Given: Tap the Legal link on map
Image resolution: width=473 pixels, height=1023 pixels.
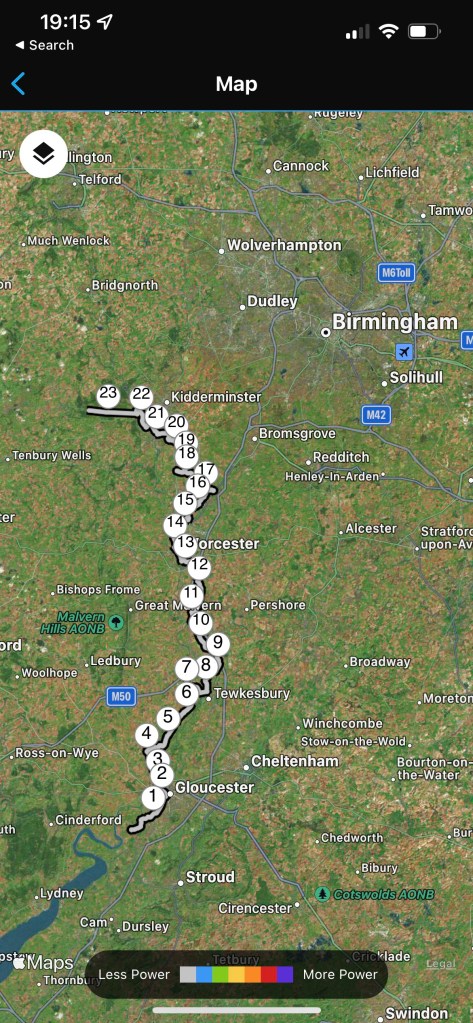Looking at the screenshot, I should pos(441,964).
